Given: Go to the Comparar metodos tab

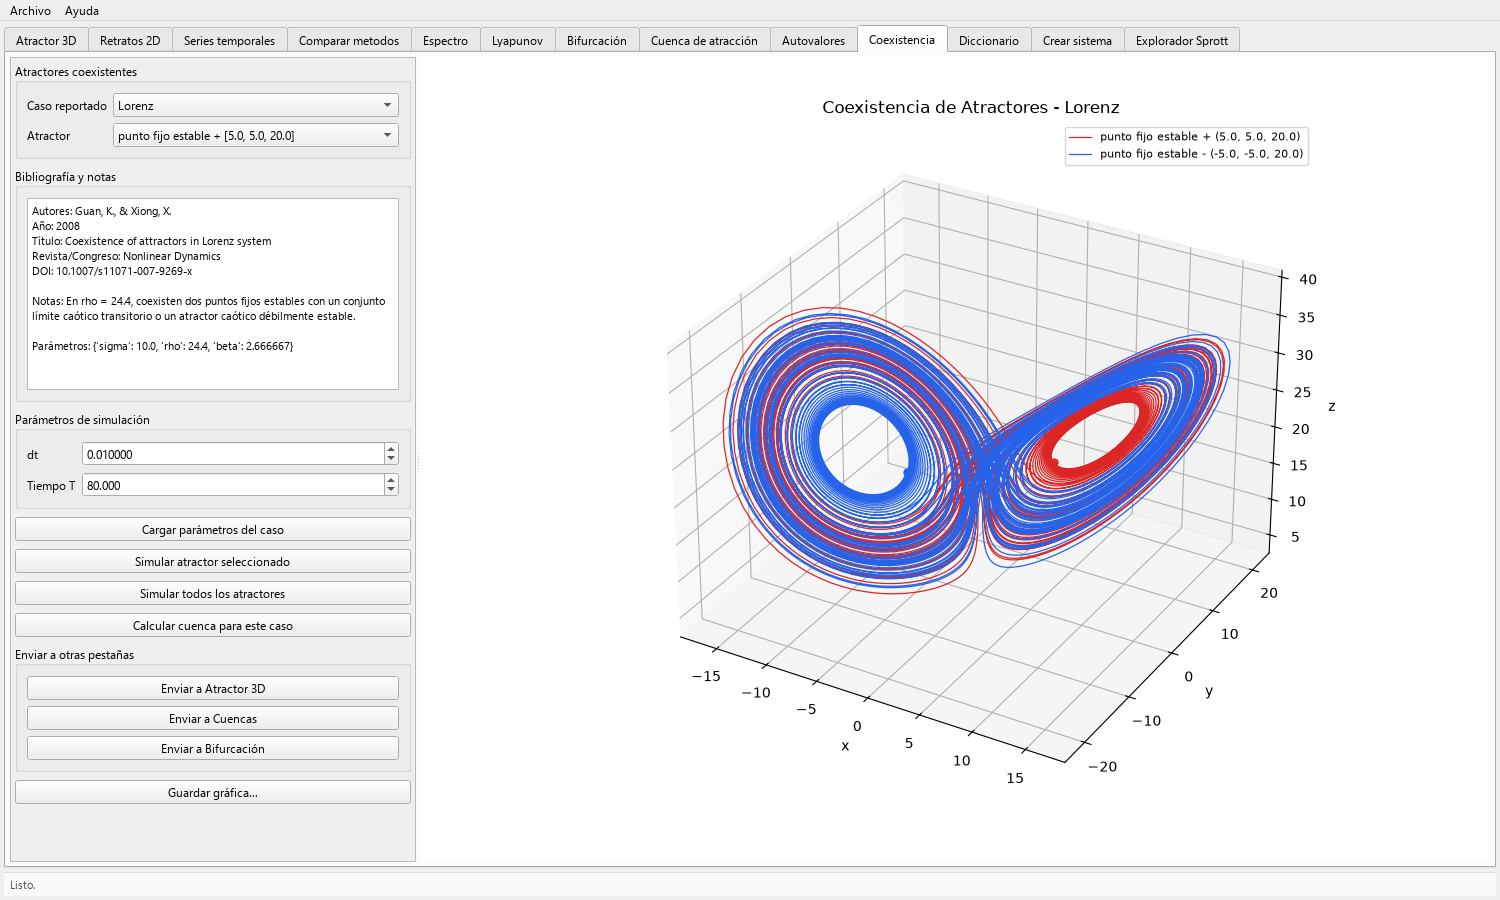Looking at the screenshot, I should coord(349,41).
